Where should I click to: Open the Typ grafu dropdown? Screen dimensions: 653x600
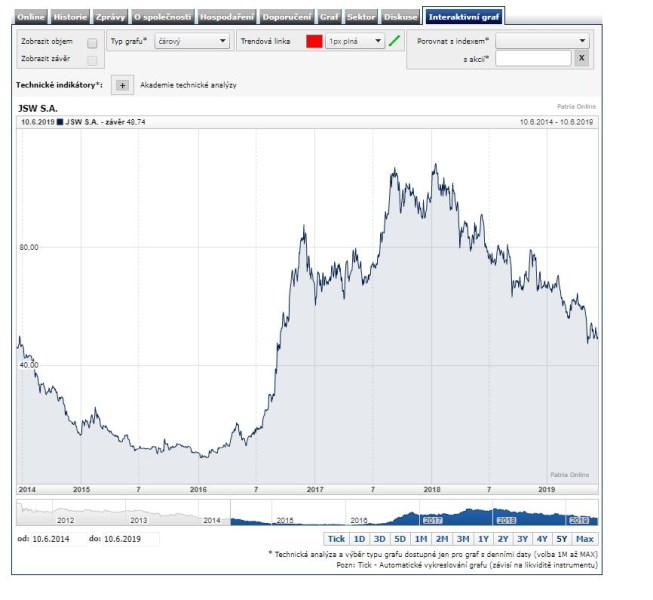(192, 41)
